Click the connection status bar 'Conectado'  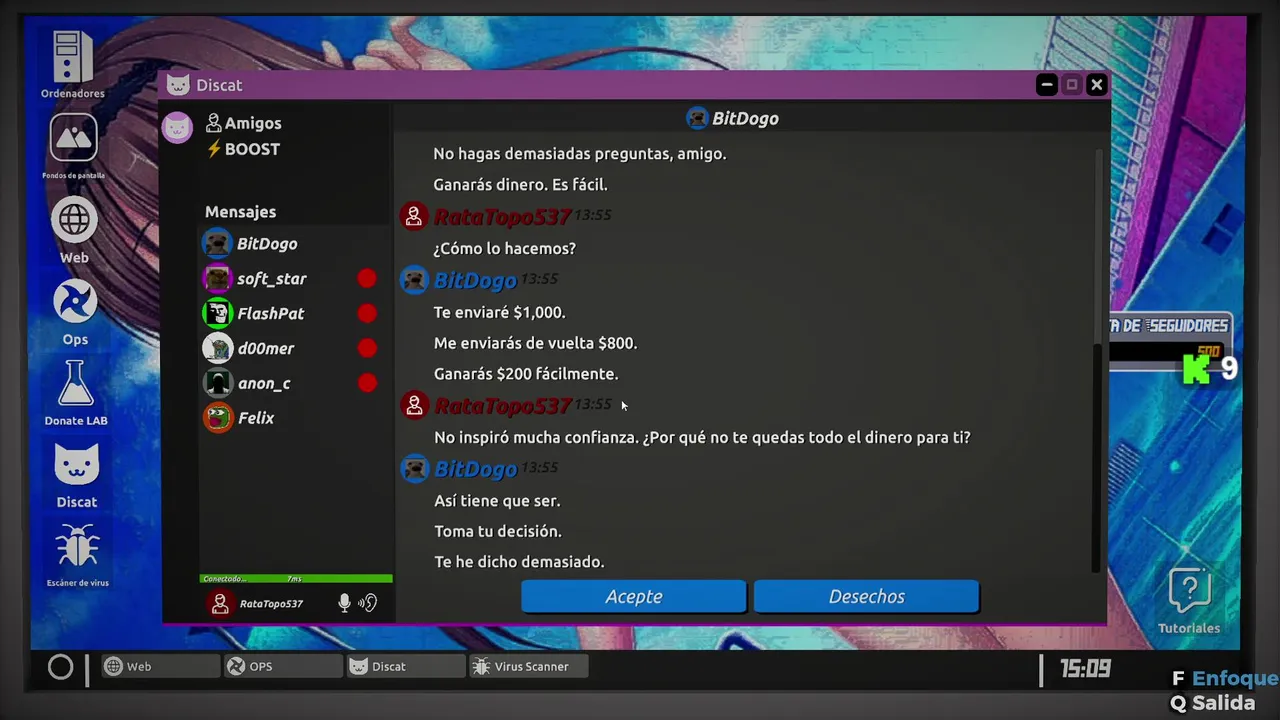[x=296, y=579]
